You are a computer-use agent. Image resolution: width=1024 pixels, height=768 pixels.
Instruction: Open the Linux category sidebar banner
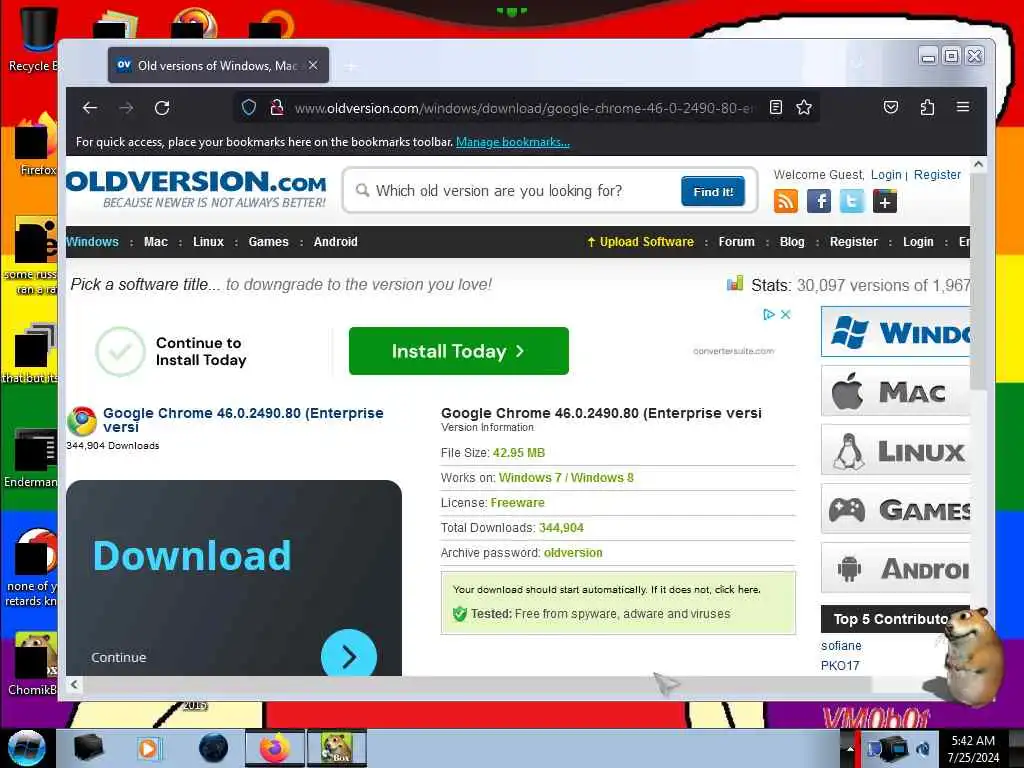pos(895,450)
